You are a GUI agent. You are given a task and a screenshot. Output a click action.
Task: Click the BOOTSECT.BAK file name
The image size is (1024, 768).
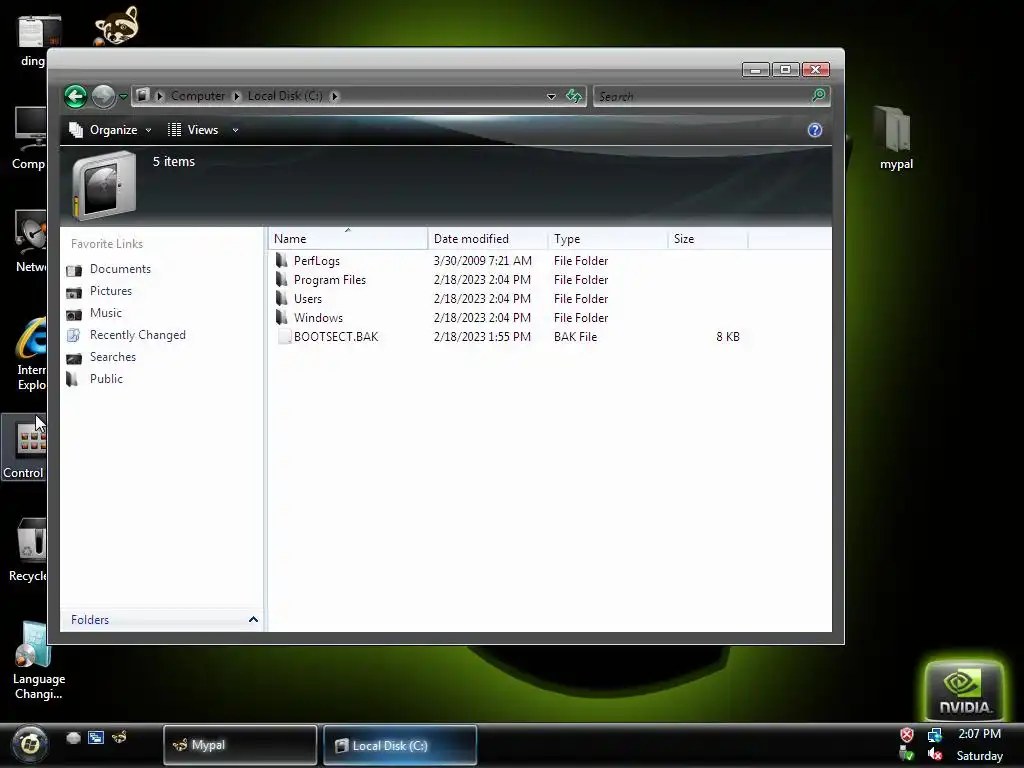[x=336, y=337]
